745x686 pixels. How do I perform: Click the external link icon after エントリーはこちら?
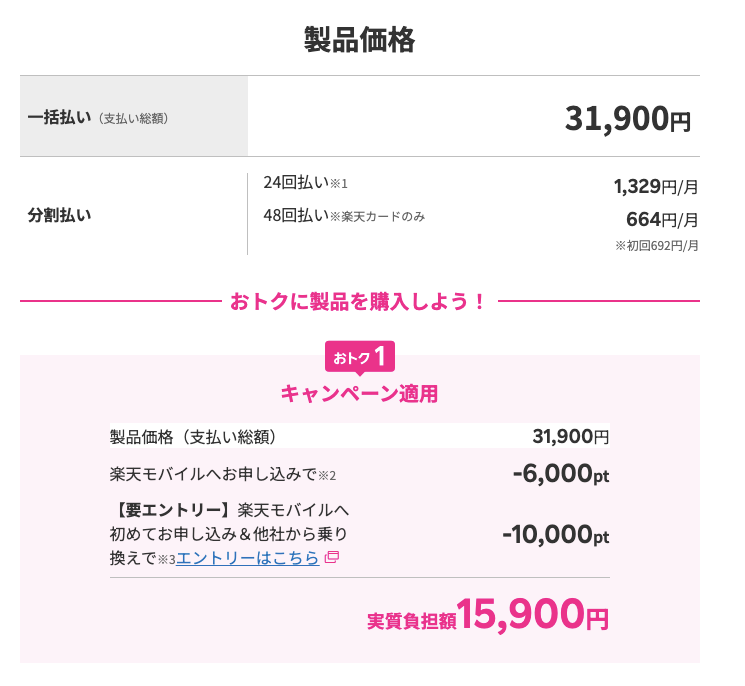(x=332, y=557)
